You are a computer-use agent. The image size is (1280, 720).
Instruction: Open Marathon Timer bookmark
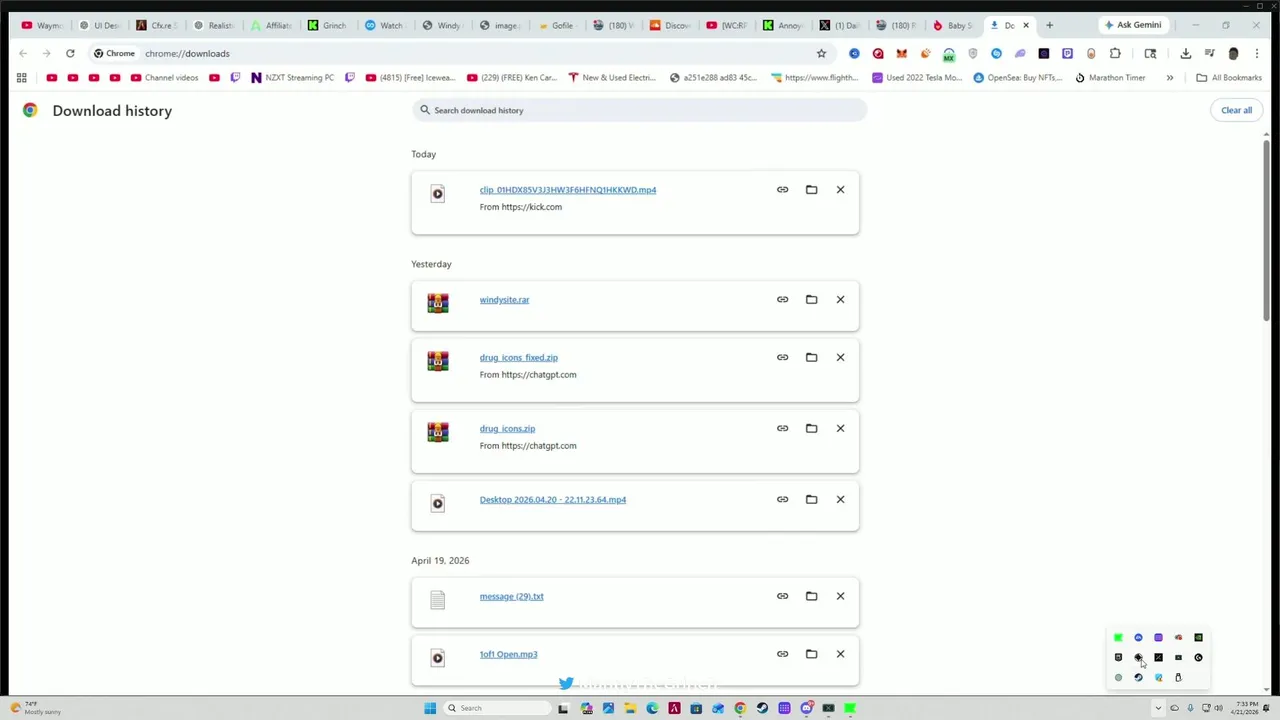(x=1110, y=77)
